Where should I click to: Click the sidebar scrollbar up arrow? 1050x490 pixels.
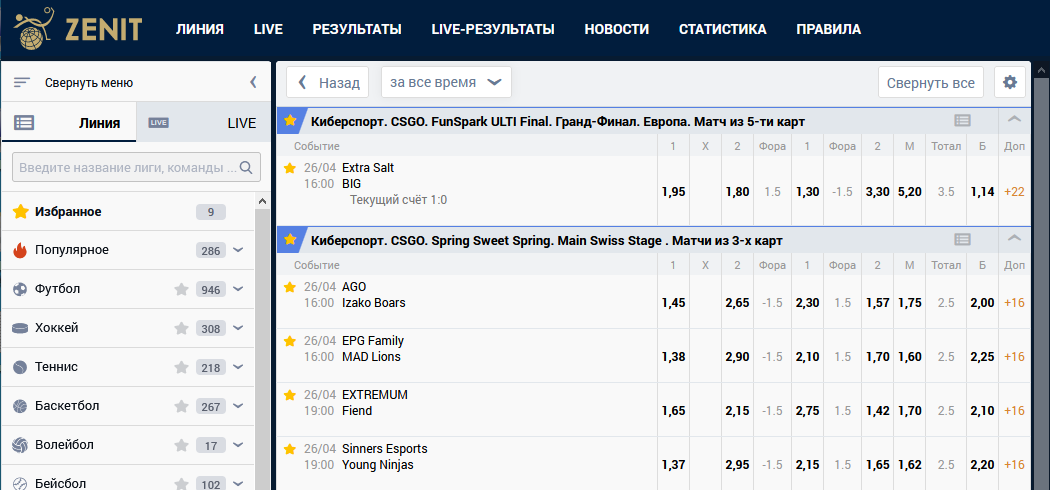pyautogui.click(x=262, y=201)
